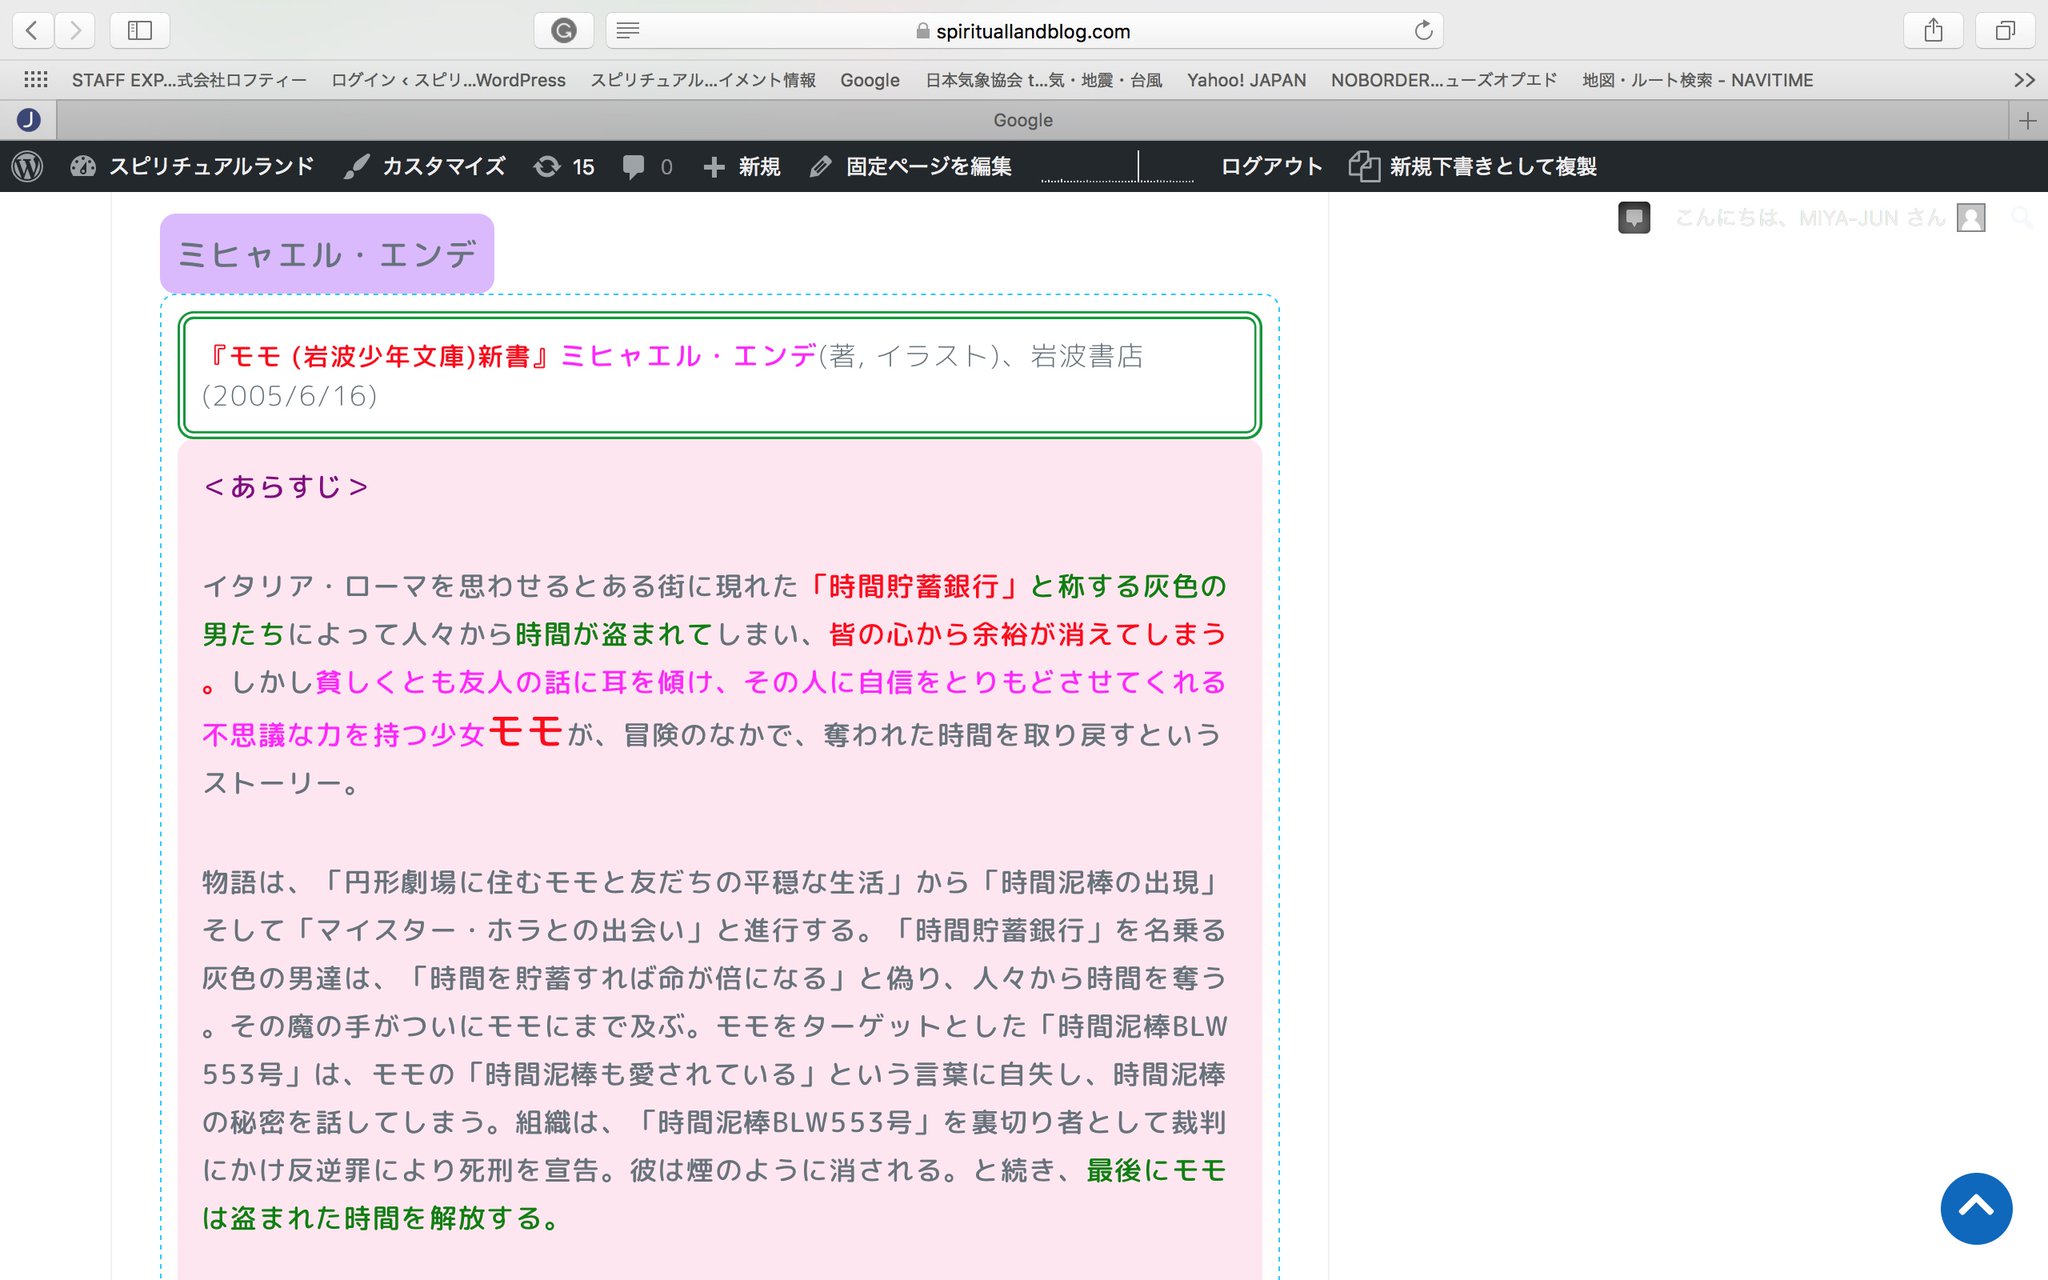Viewport: 2048px width, 1280px height.
Task: Open Google bookmark
Action: (x=870, y=80)
